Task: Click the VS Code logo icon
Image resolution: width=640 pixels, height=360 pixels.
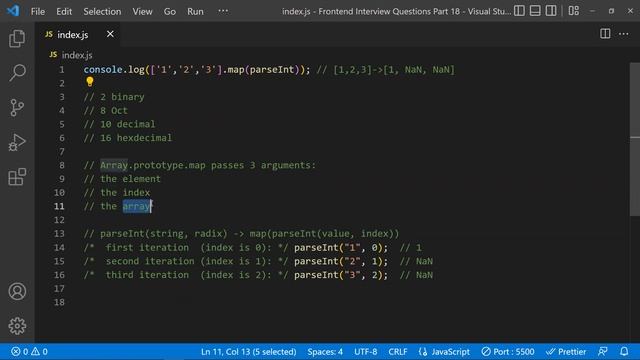Action: point(13,11)
